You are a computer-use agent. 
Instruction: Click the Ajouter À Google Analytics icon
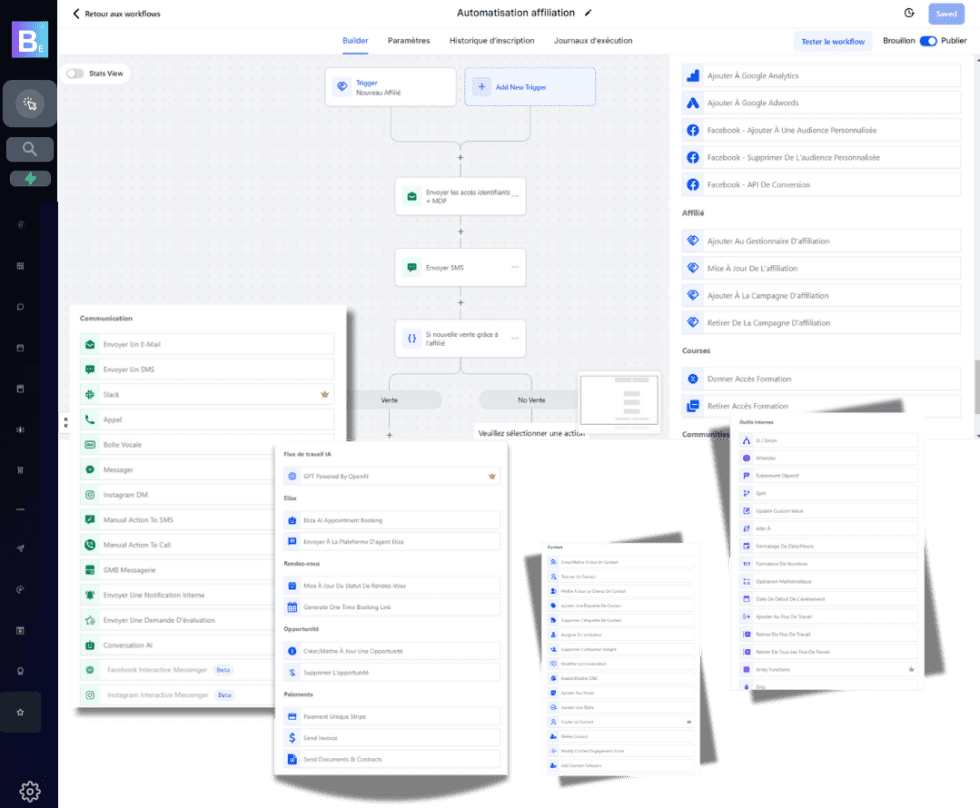(x=690, y=75)
